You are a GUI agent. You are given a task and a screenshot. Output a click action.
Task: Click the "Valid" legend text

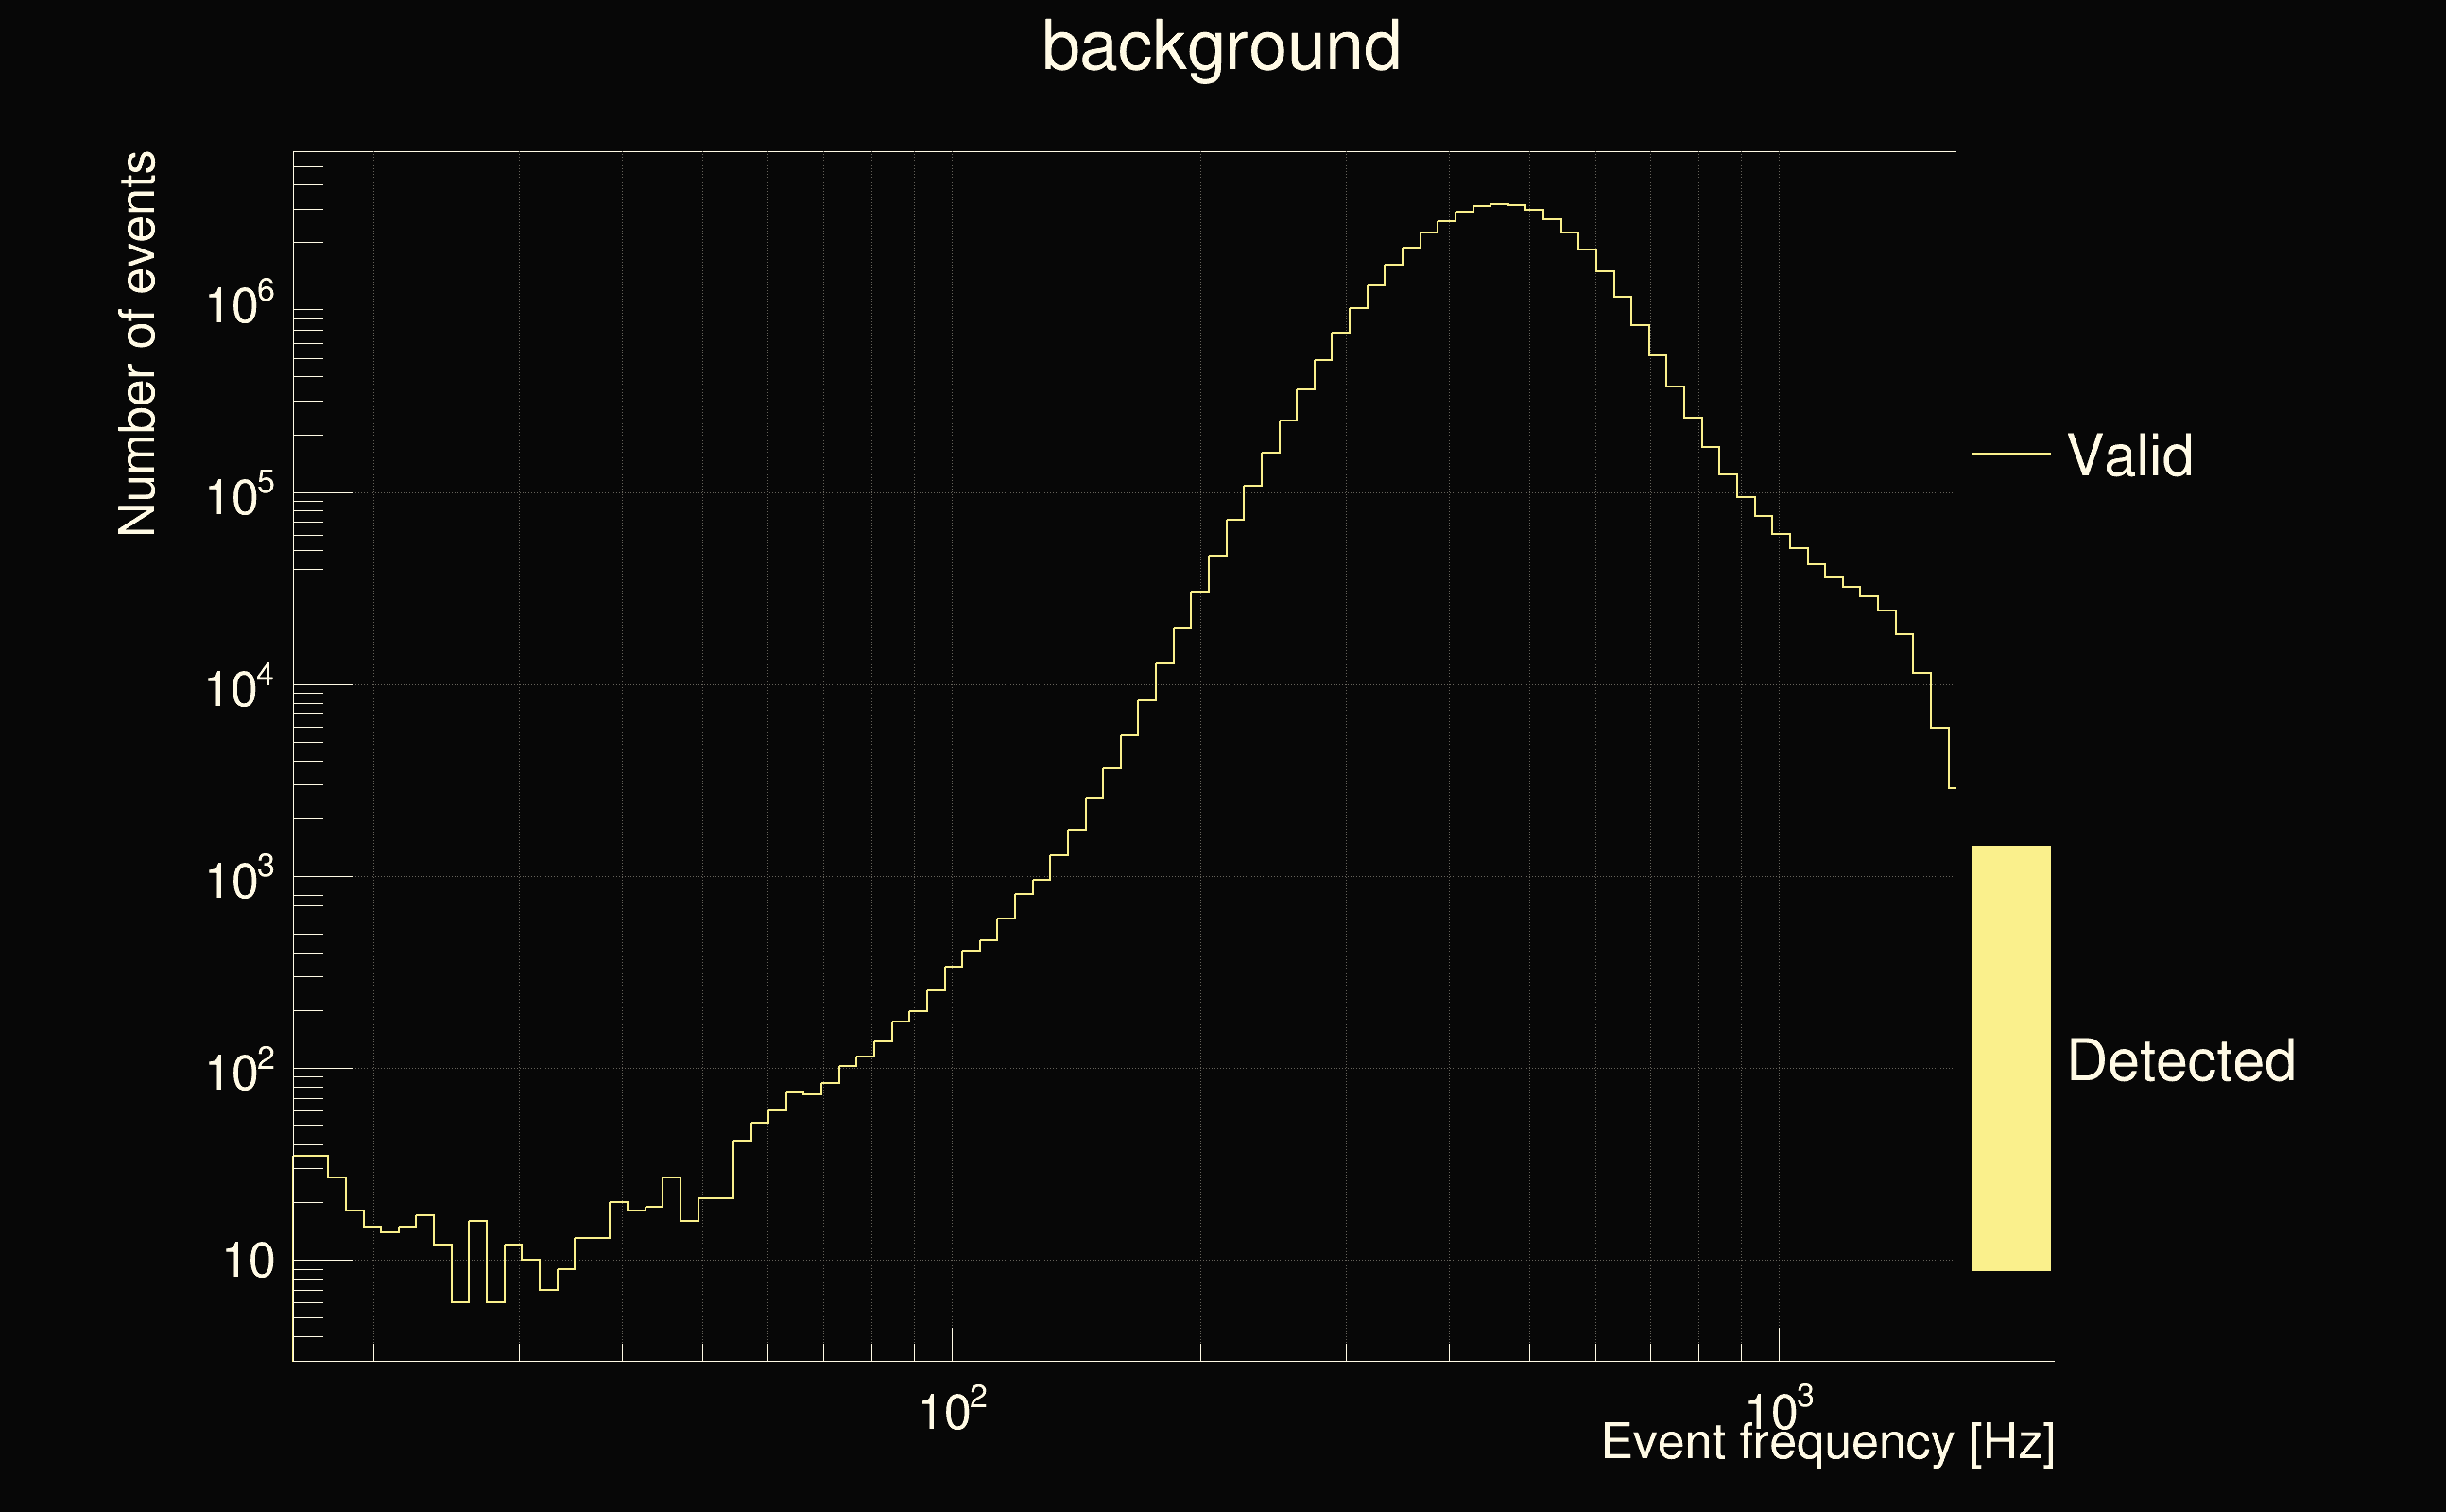2129,456
